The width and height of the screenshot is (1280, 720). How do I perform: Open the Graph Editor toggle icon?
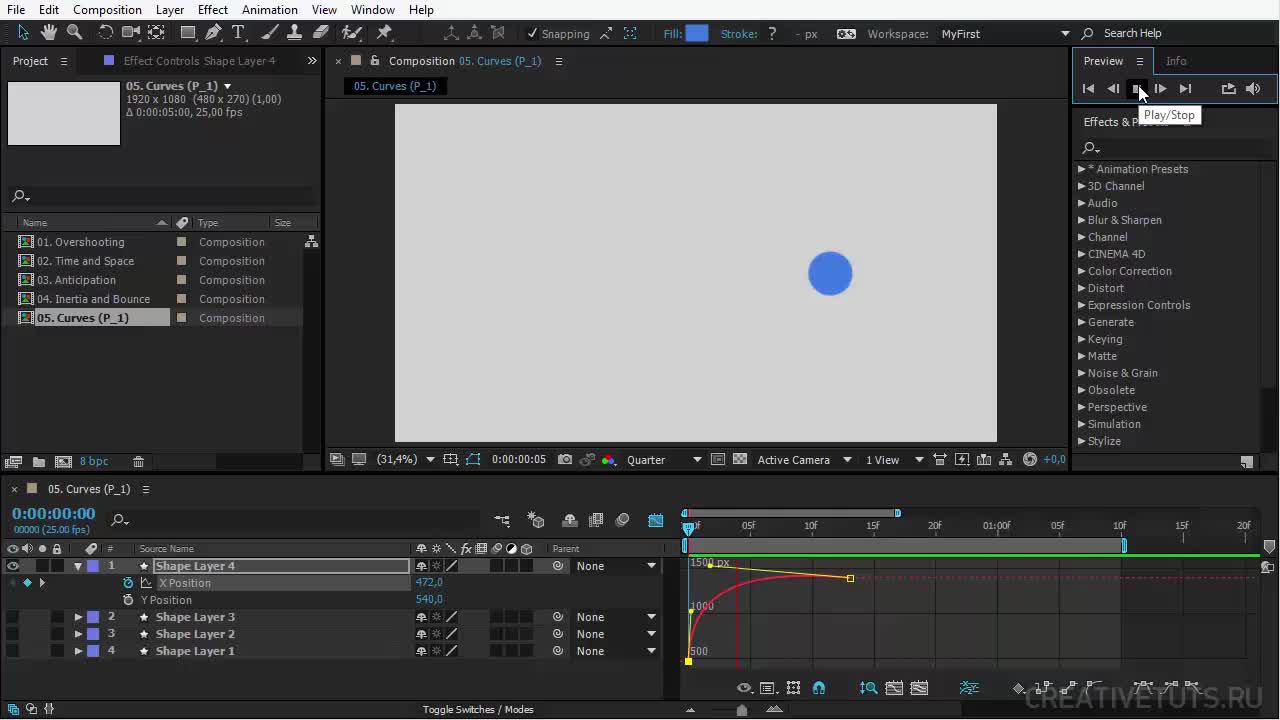coord(656,520)
